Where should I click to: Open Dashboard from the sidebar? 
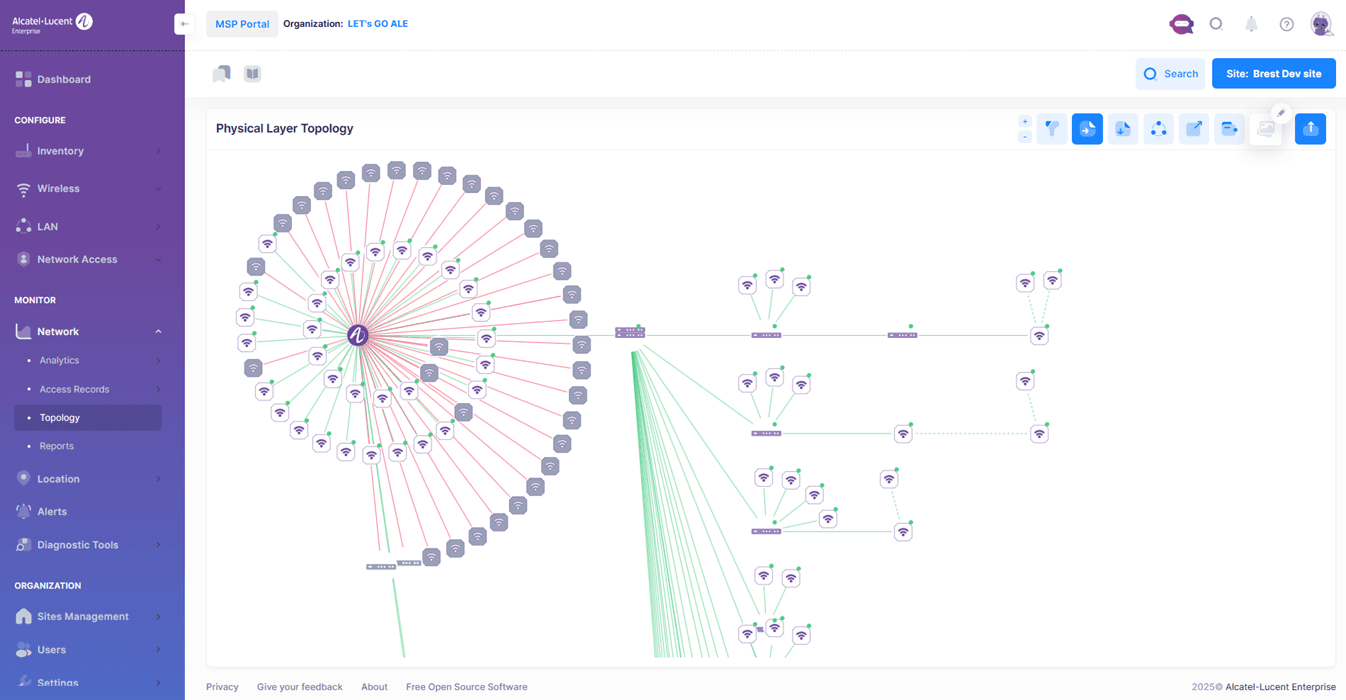pos(63,79)
